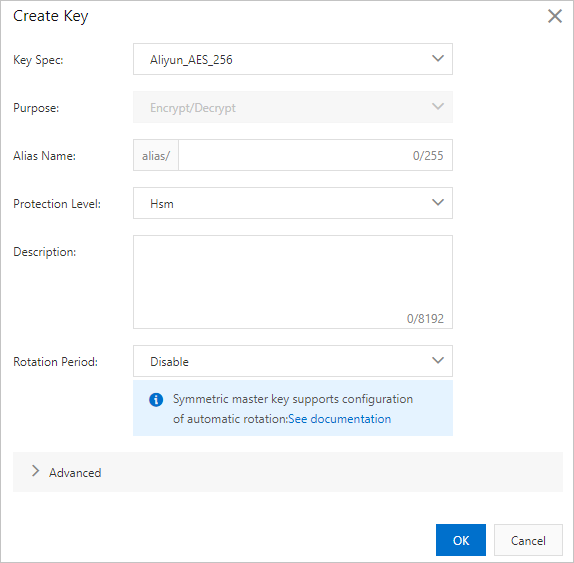574x563 pixels.
Task: Click the disabled Purpose chevron arrow
Action: pos(438,107)
